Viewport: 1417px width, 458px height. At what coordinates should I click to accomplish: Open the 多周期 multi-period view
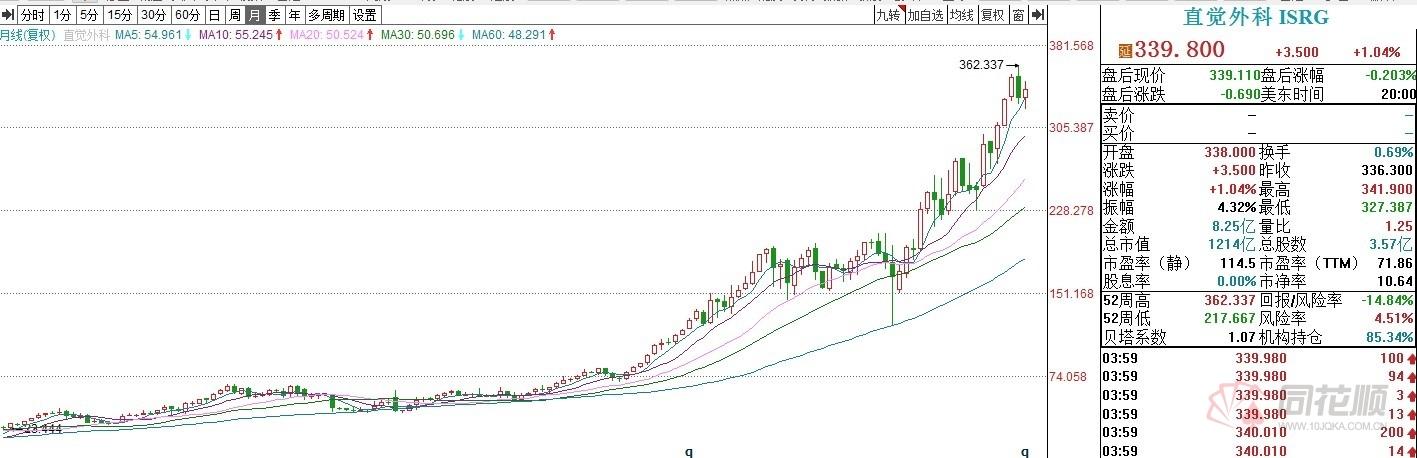coord(326,15)
